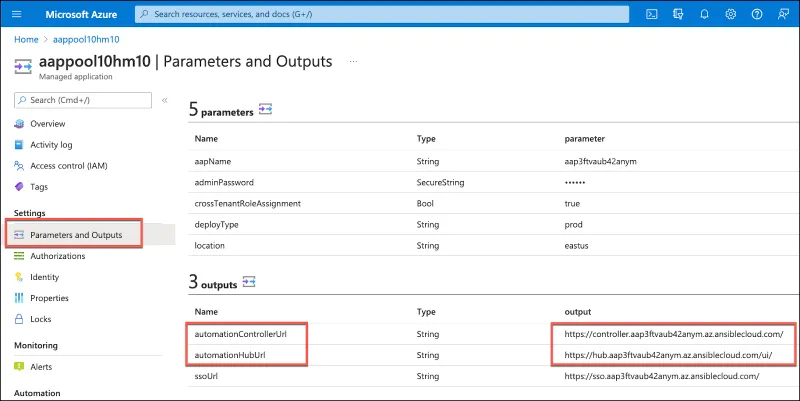Open portal settings gear icon
Image resolution: width=800 pixels, height=401 pixels.
pos(731,14)
